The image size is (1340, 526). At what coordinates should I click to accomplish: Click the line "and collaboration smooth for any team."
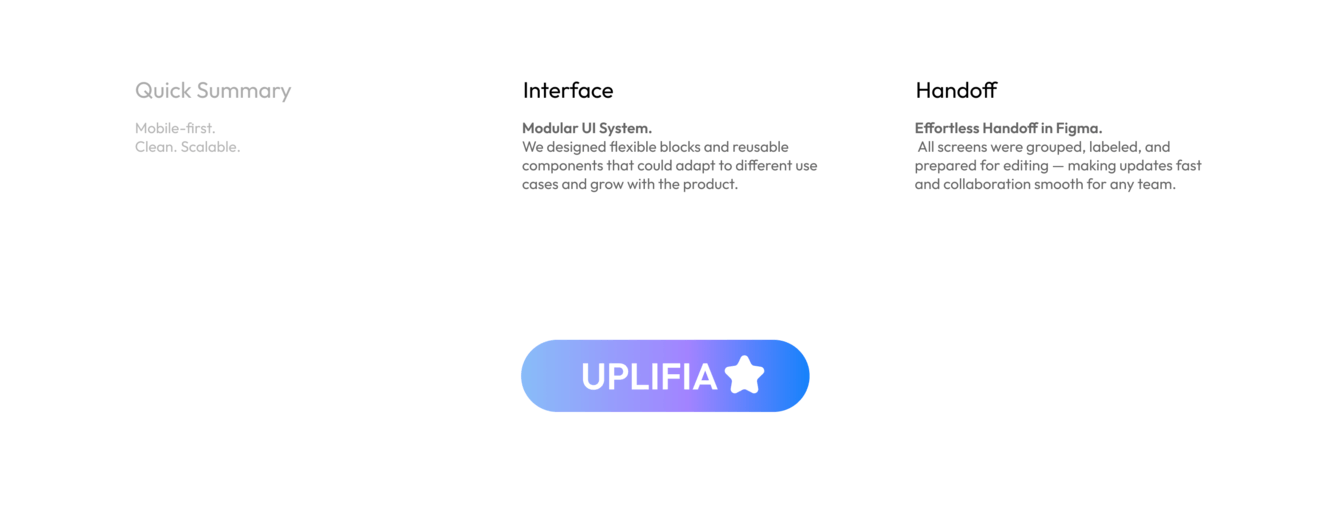pos(1044,185)
